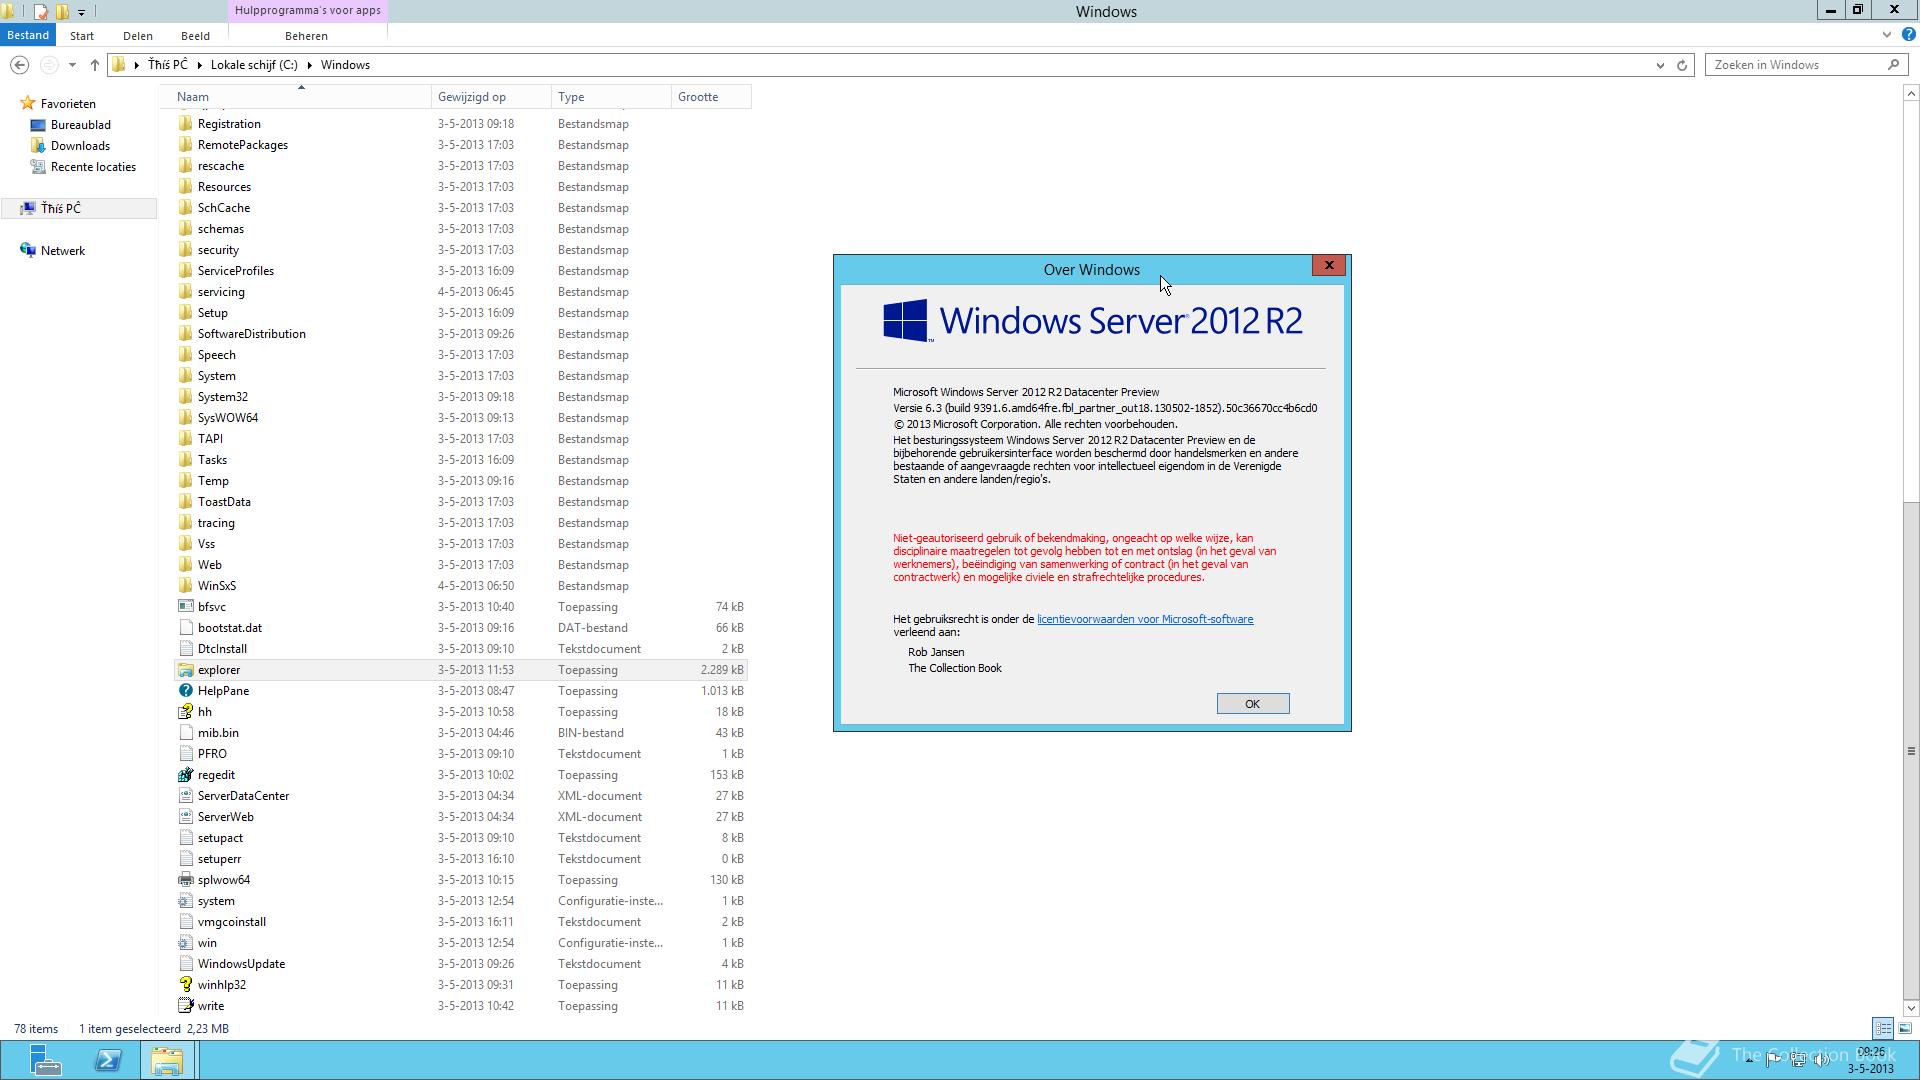Click the hh help application icon

tap(185, 712)
